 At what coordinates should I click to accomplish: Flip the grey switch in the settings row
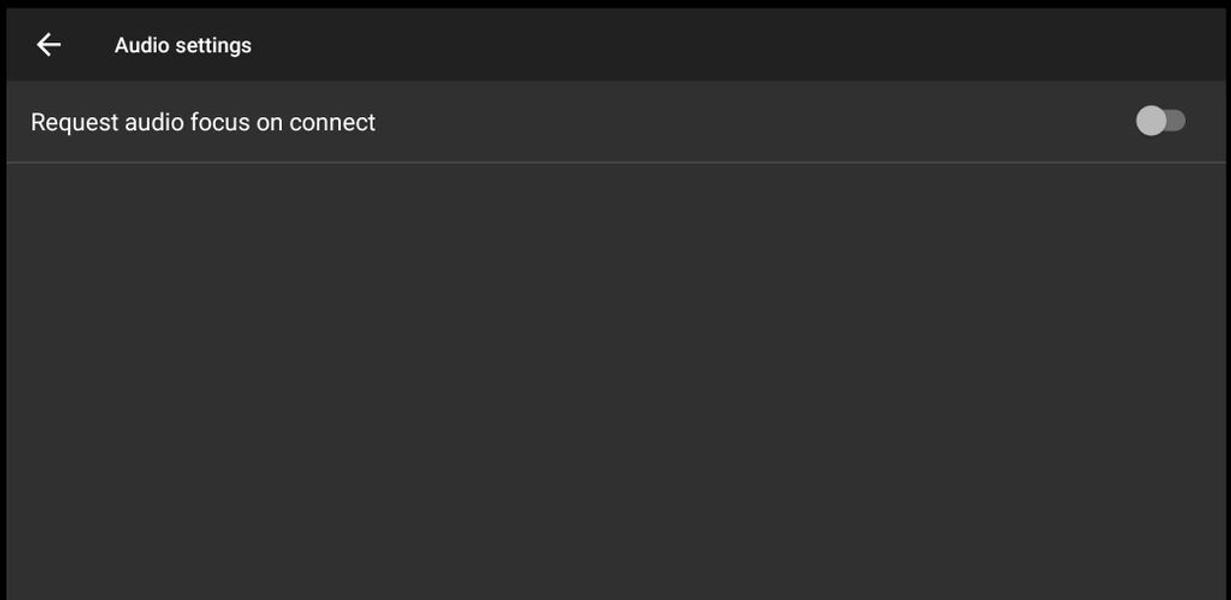click(1160, 121)
